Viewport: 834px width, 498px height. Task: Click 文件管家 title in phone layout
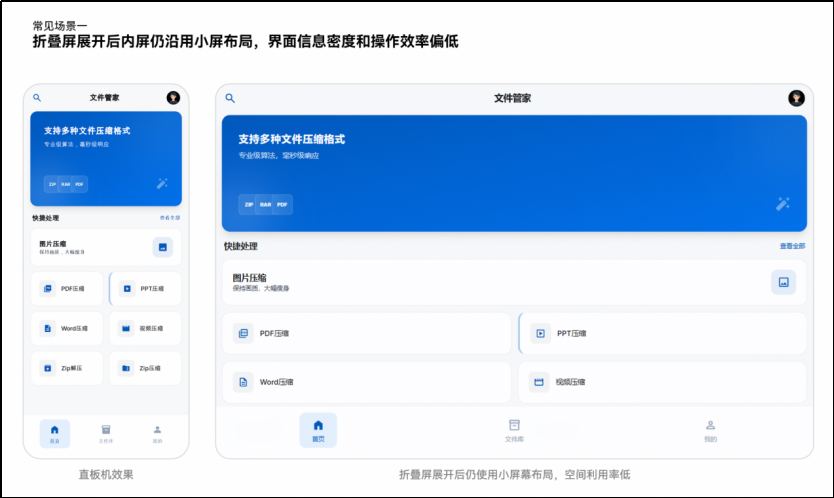(x=104, y=97)
